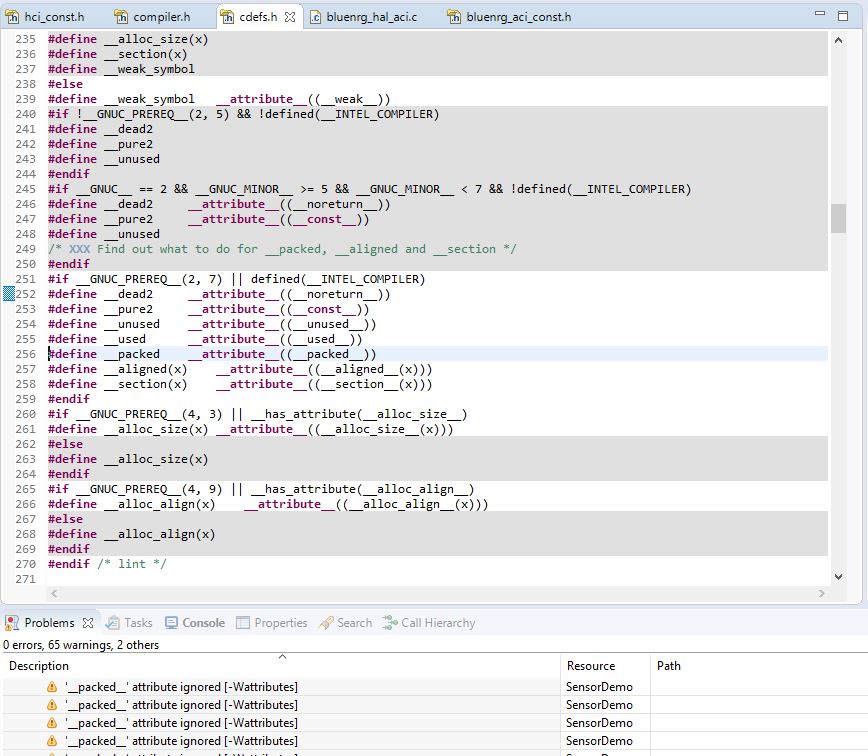Click the Path column header

point(668,666)
